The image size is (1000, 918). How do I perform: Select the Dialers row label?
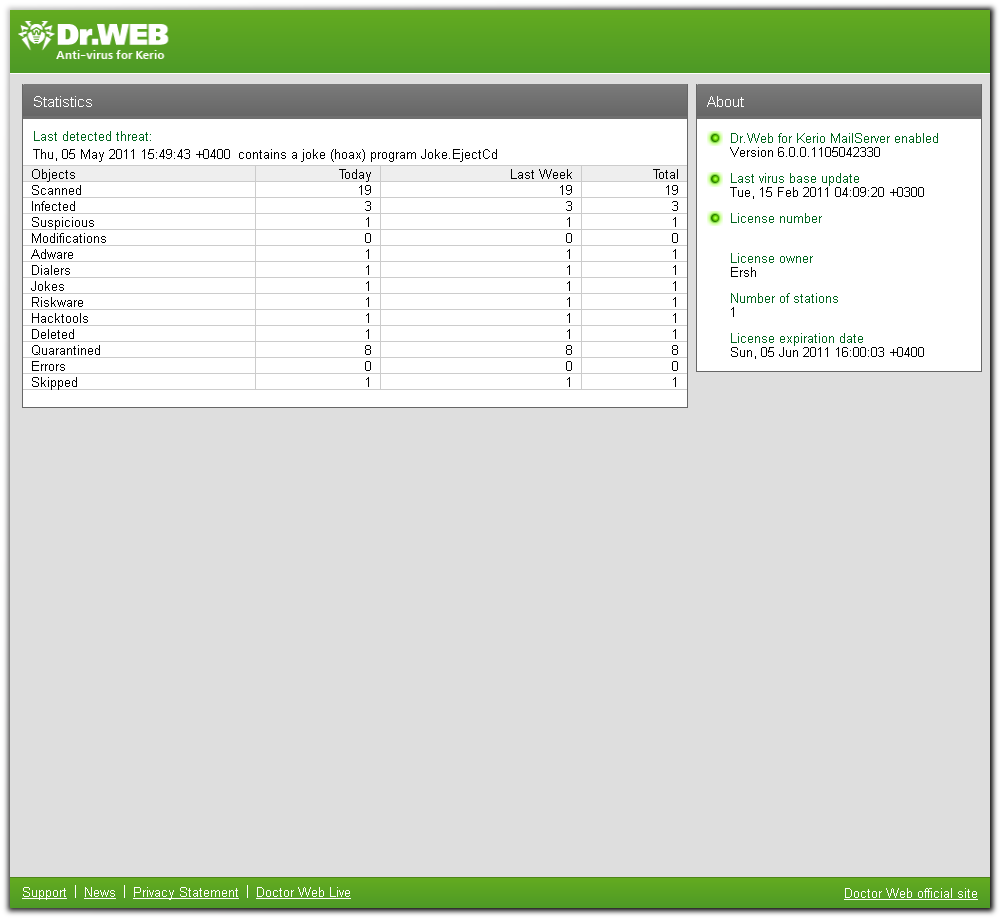51,270
